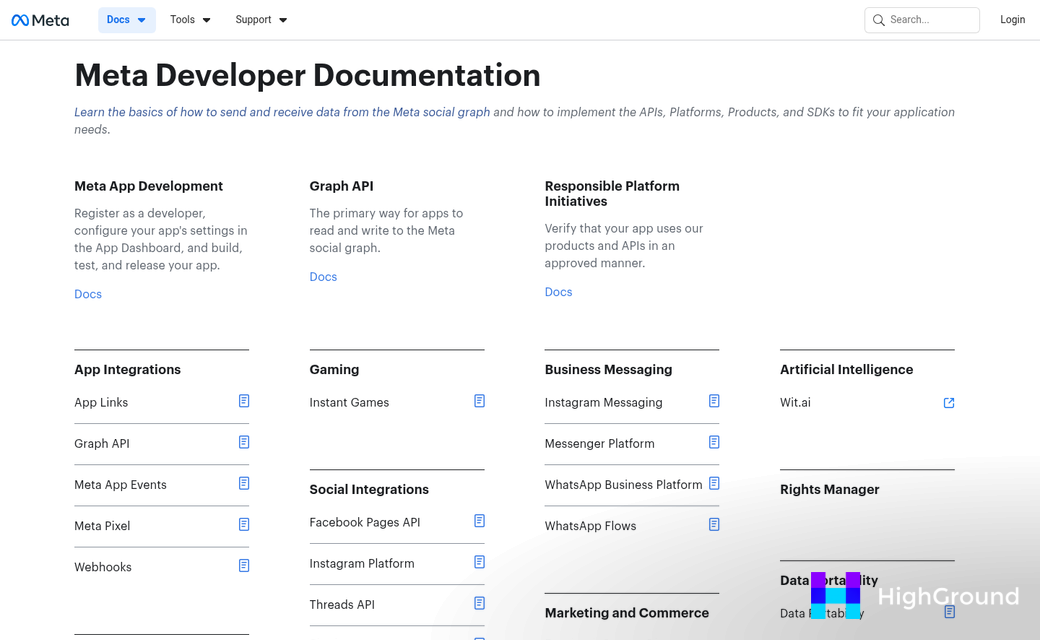
Task: Go to Meta Pixel documentation
Action: click(102, 526)
